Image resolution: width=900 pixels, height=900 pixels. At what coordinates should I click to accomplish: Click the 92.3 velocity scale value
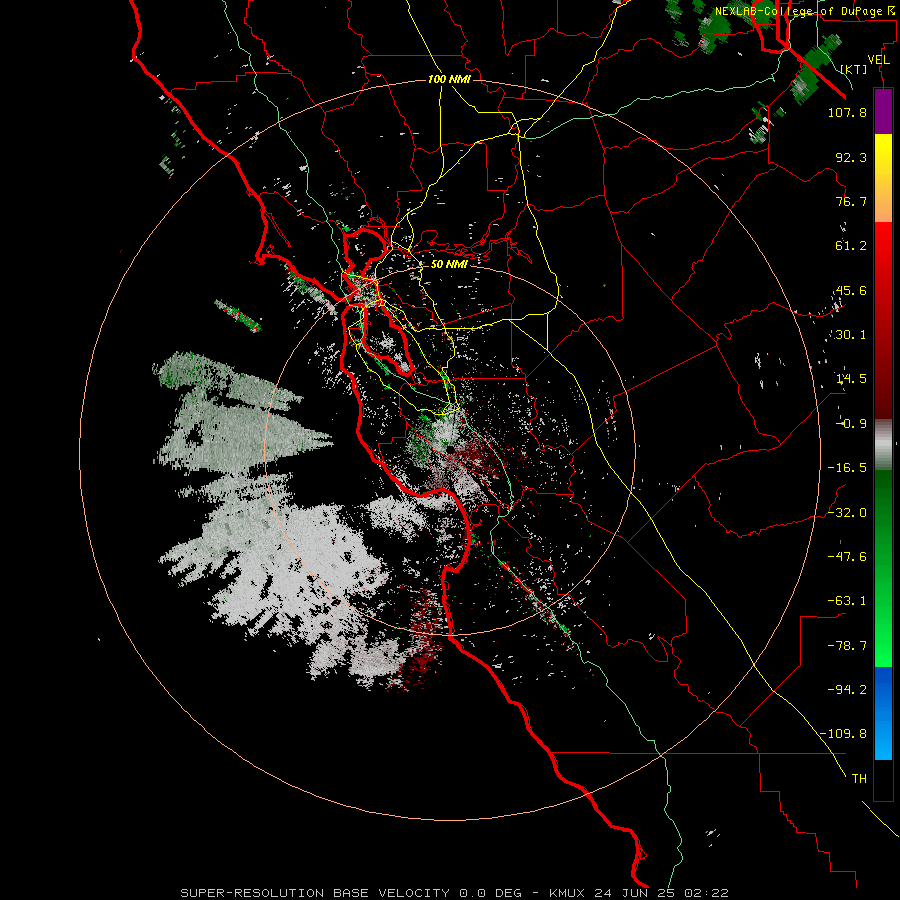pyautogui.click(x=851, y=157)
